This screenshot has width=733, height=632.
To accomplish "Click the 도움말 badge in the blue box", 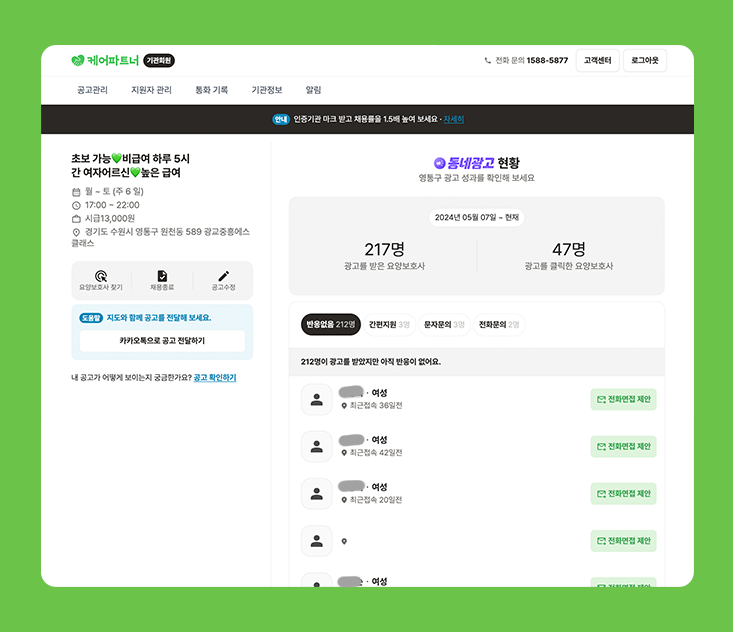I will (x=91, y=318).
